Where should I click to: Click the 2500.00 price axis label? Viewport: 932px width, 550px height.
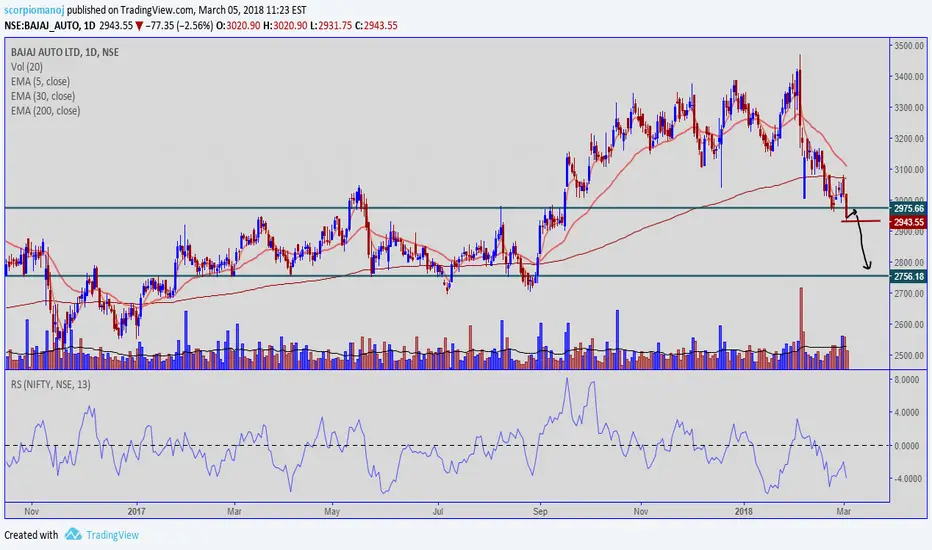click(x=909, y=356)
